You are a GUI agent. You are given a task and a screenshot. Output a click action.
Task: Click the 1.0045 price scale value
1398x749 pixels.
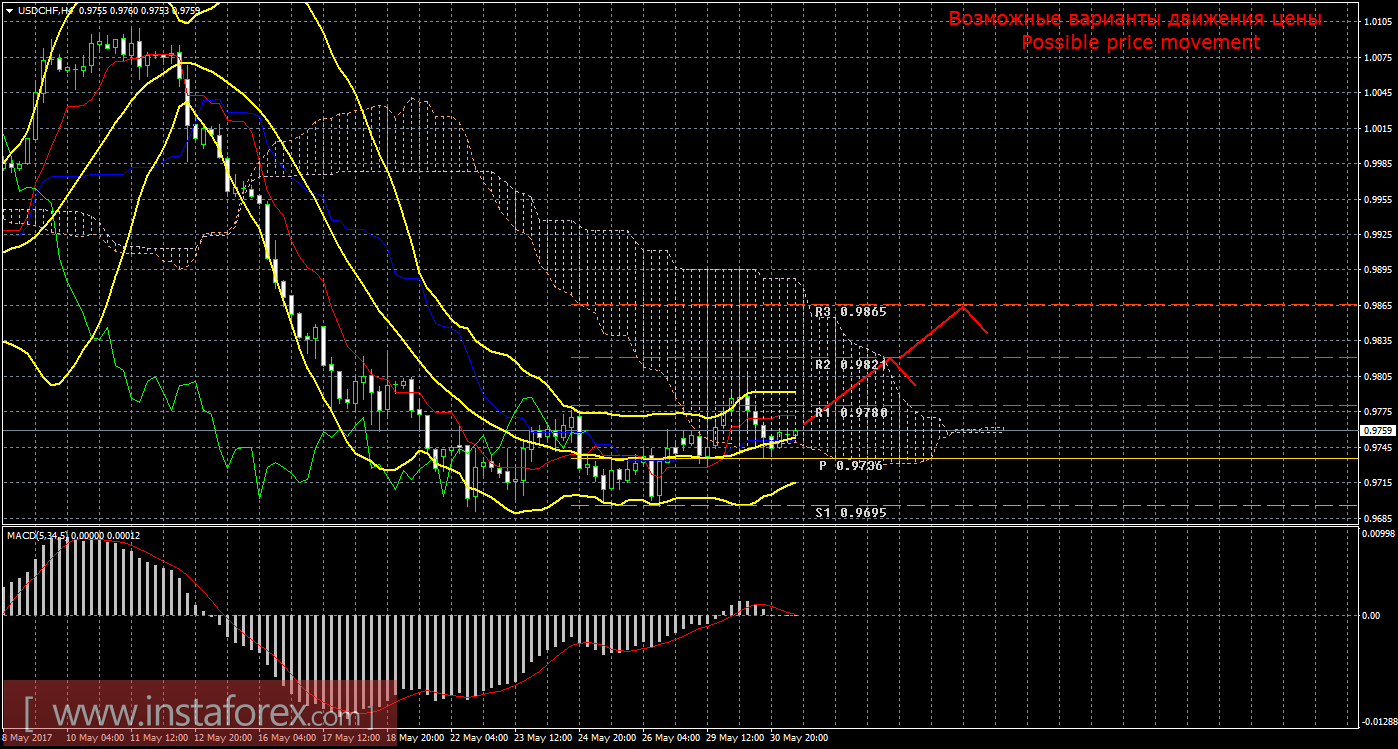[1377, 92]
